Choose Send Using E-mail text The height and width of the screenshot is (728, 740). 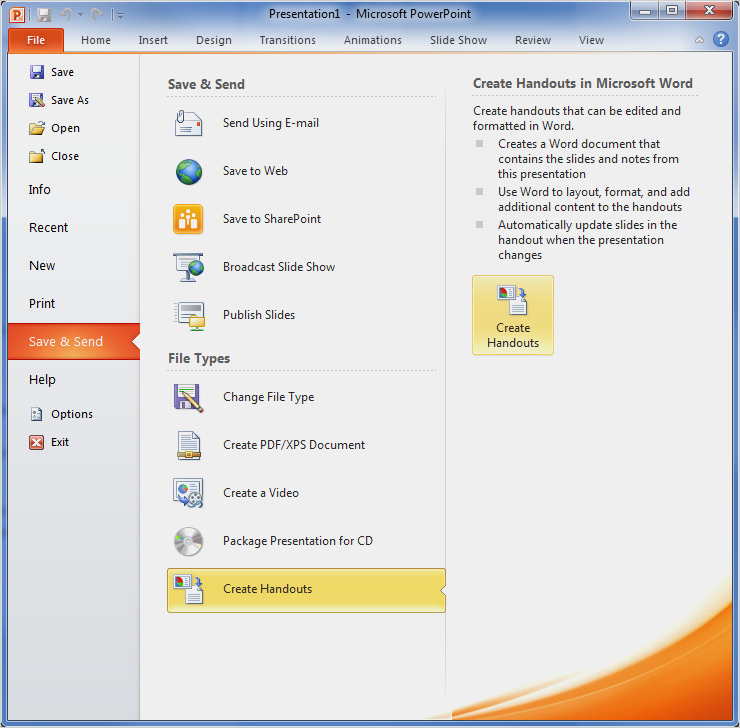click(271, 123)
